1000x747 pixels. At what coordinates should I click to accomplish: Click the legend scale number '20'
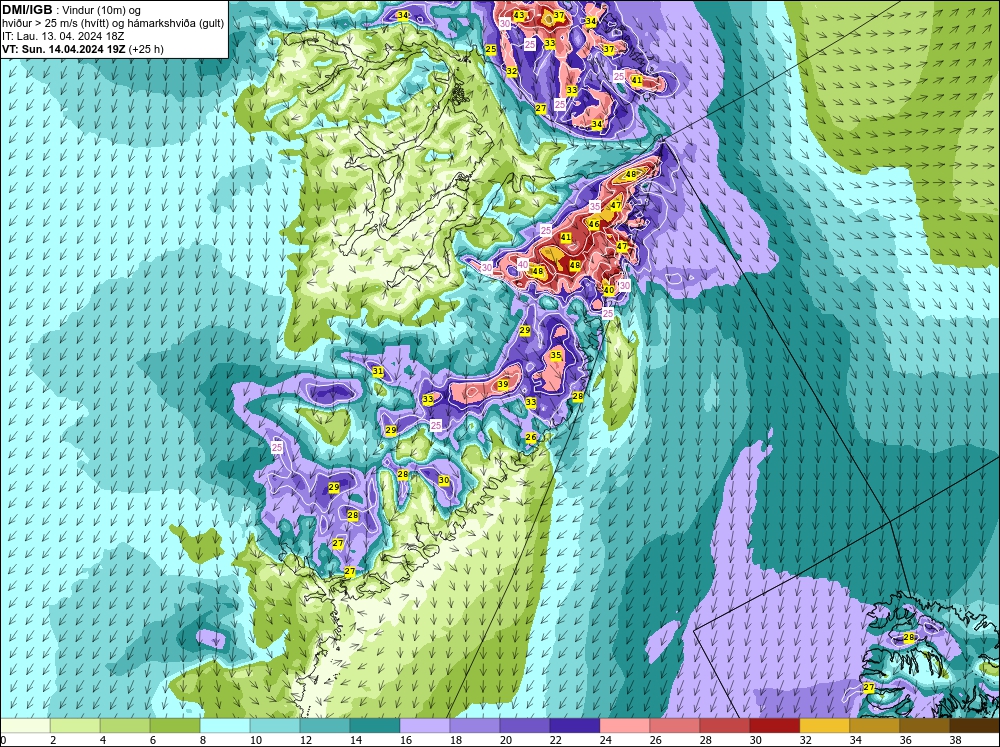[x=506, y=740]
